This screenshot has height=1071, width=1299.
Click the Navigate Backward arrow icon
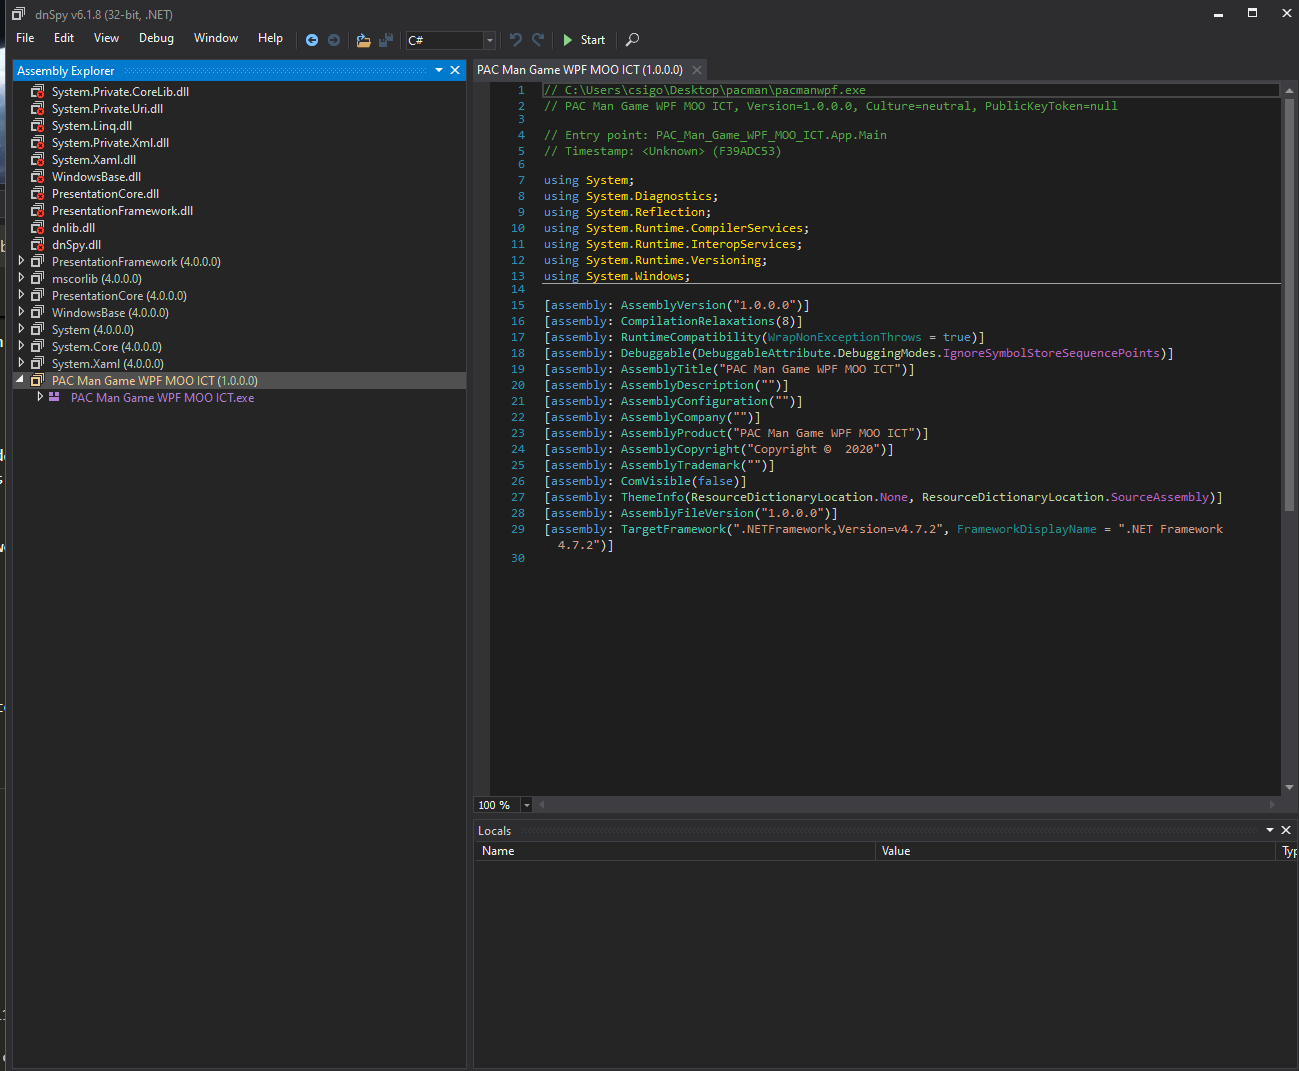[x=312, y=40]
